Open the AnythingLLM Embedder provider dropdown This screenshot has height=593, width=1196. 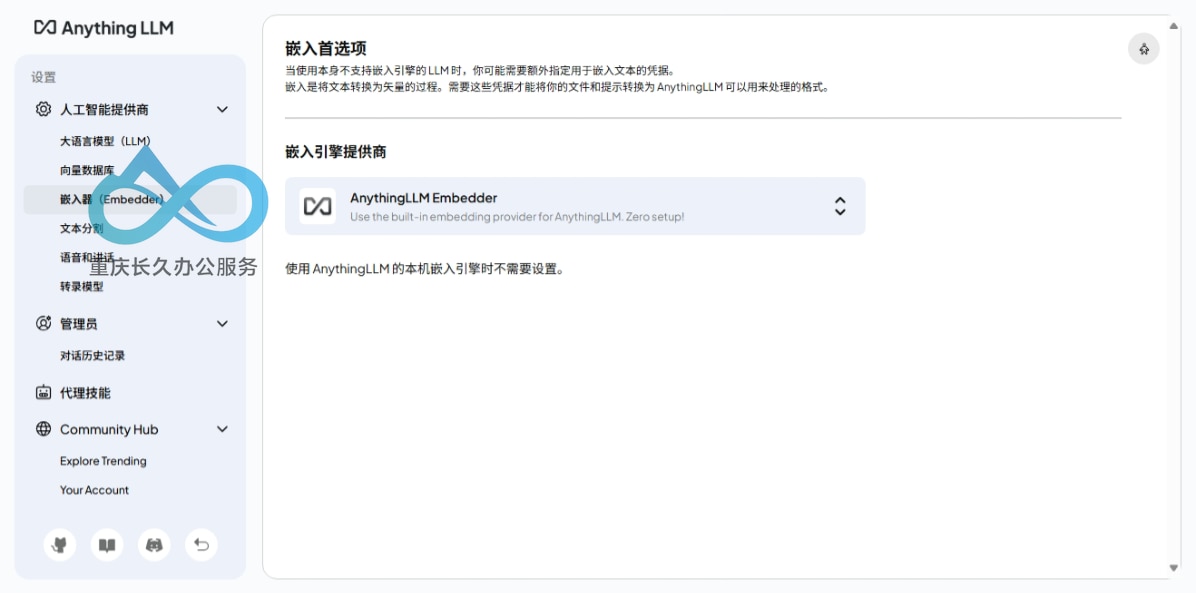click(575, 206)
